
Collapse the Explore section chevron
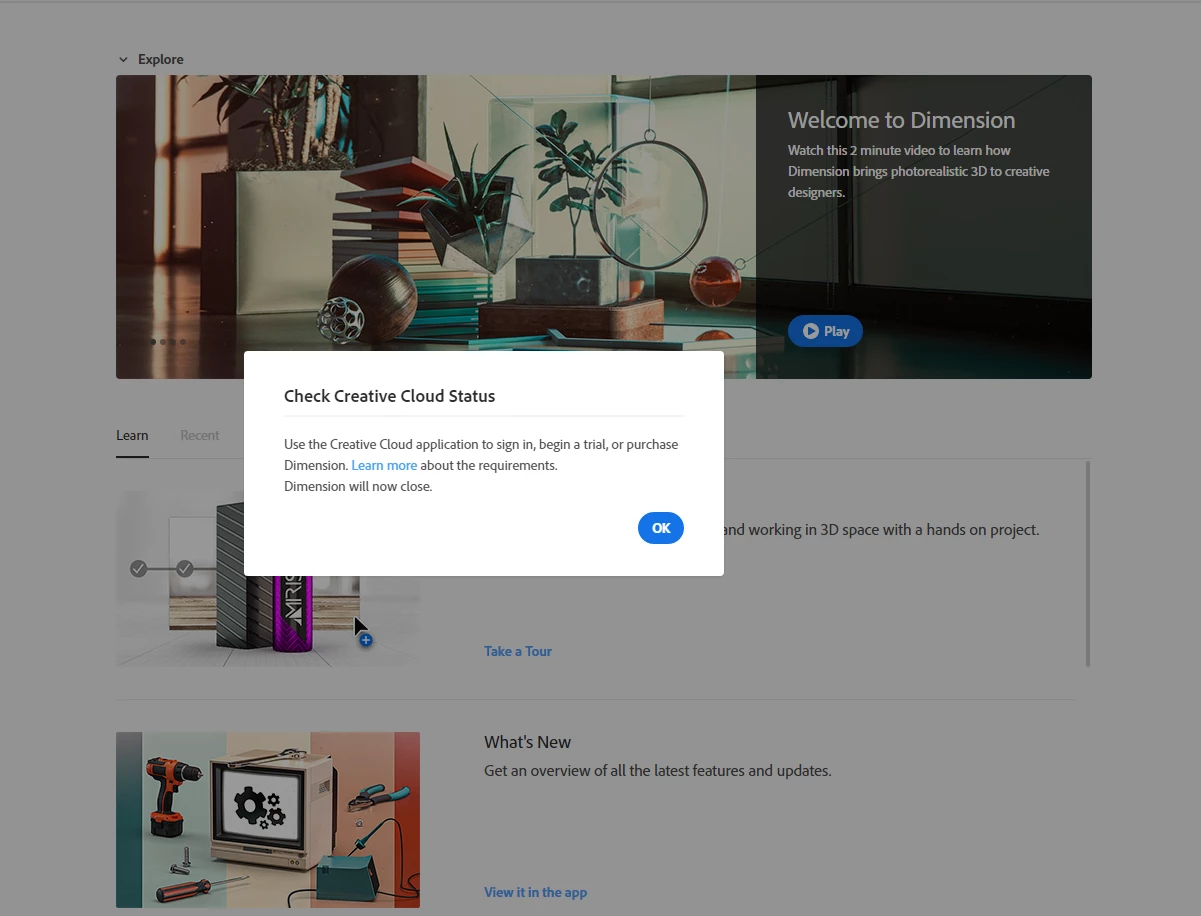click(123, 60)
